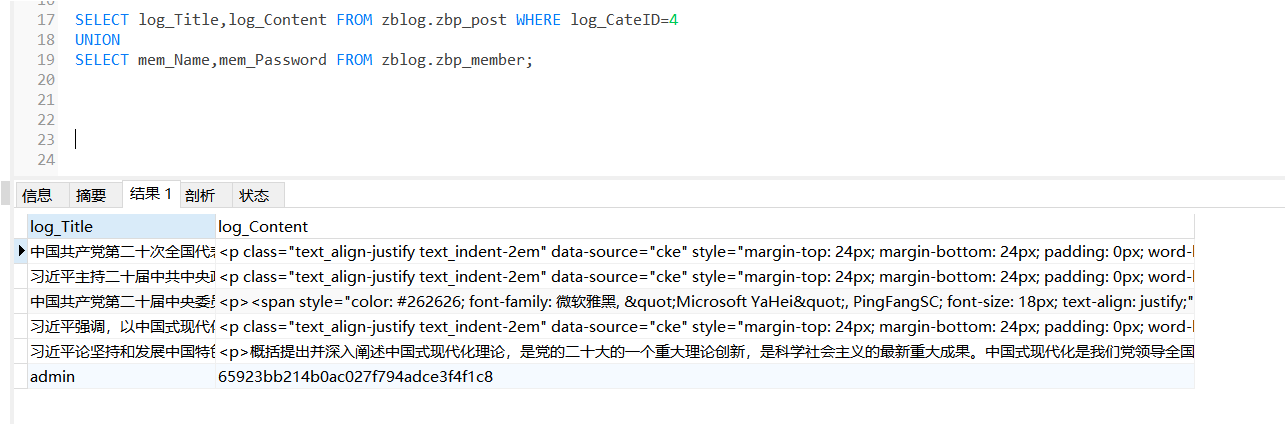The height and width of the screenshot is (425, 1286).
Task: Open the 摘要 tab
Action: click(x=91, y=196)
